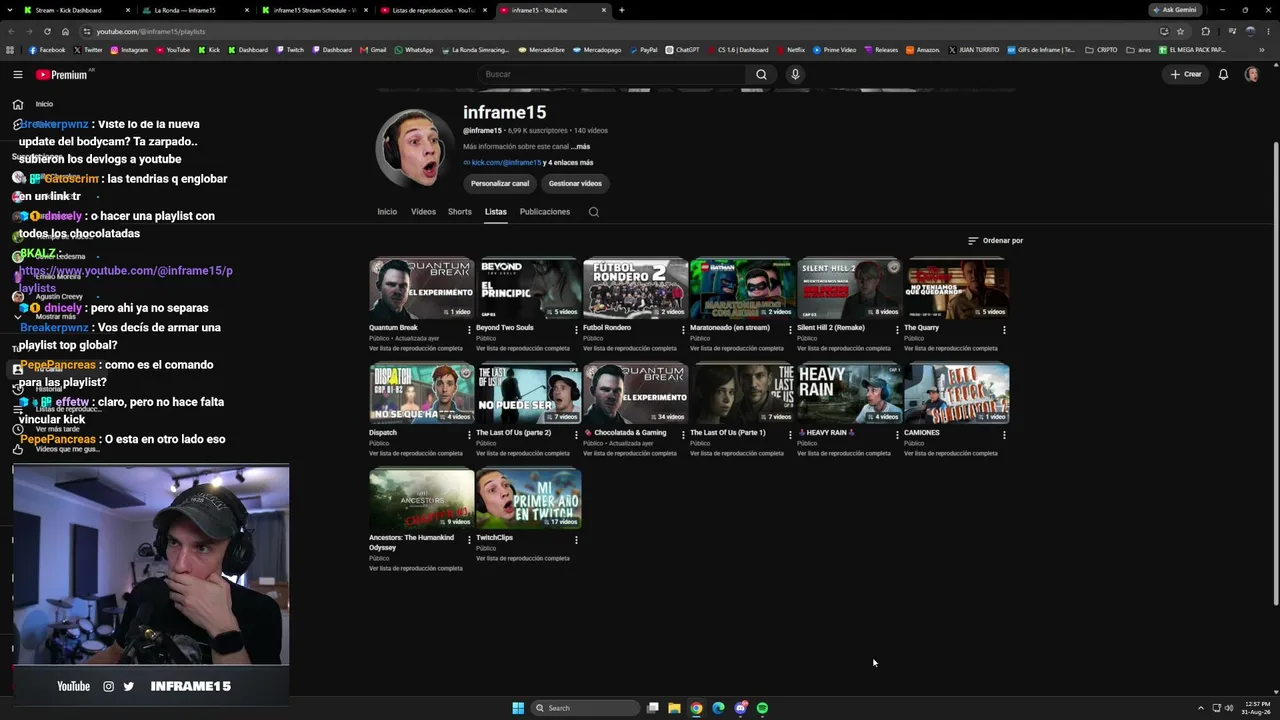Open the Facebook bookmark
Screen dimensions: 1280x720
(47, 50)
